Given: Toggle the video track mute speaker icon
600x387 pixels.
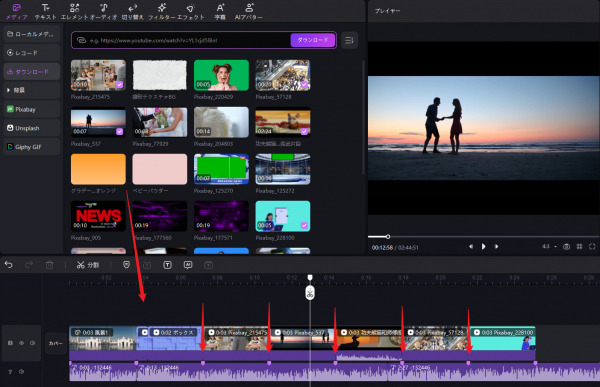Looking at the screenshot, I should point(33,343).
